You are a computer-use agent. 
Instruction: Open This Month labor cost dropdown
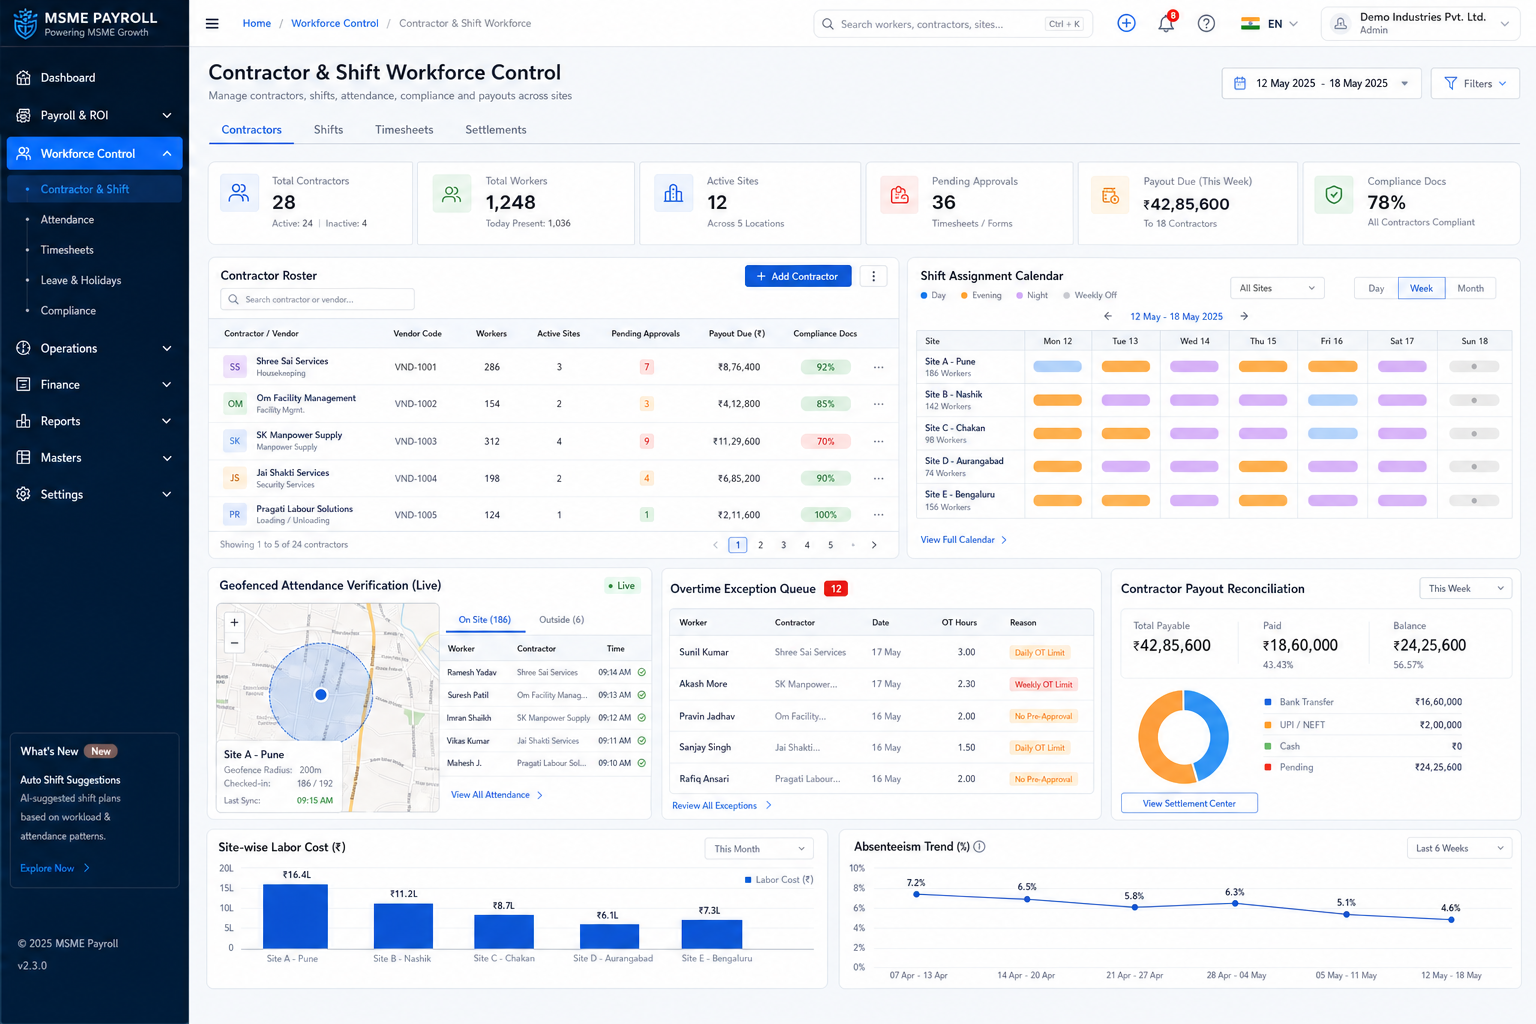759,849
